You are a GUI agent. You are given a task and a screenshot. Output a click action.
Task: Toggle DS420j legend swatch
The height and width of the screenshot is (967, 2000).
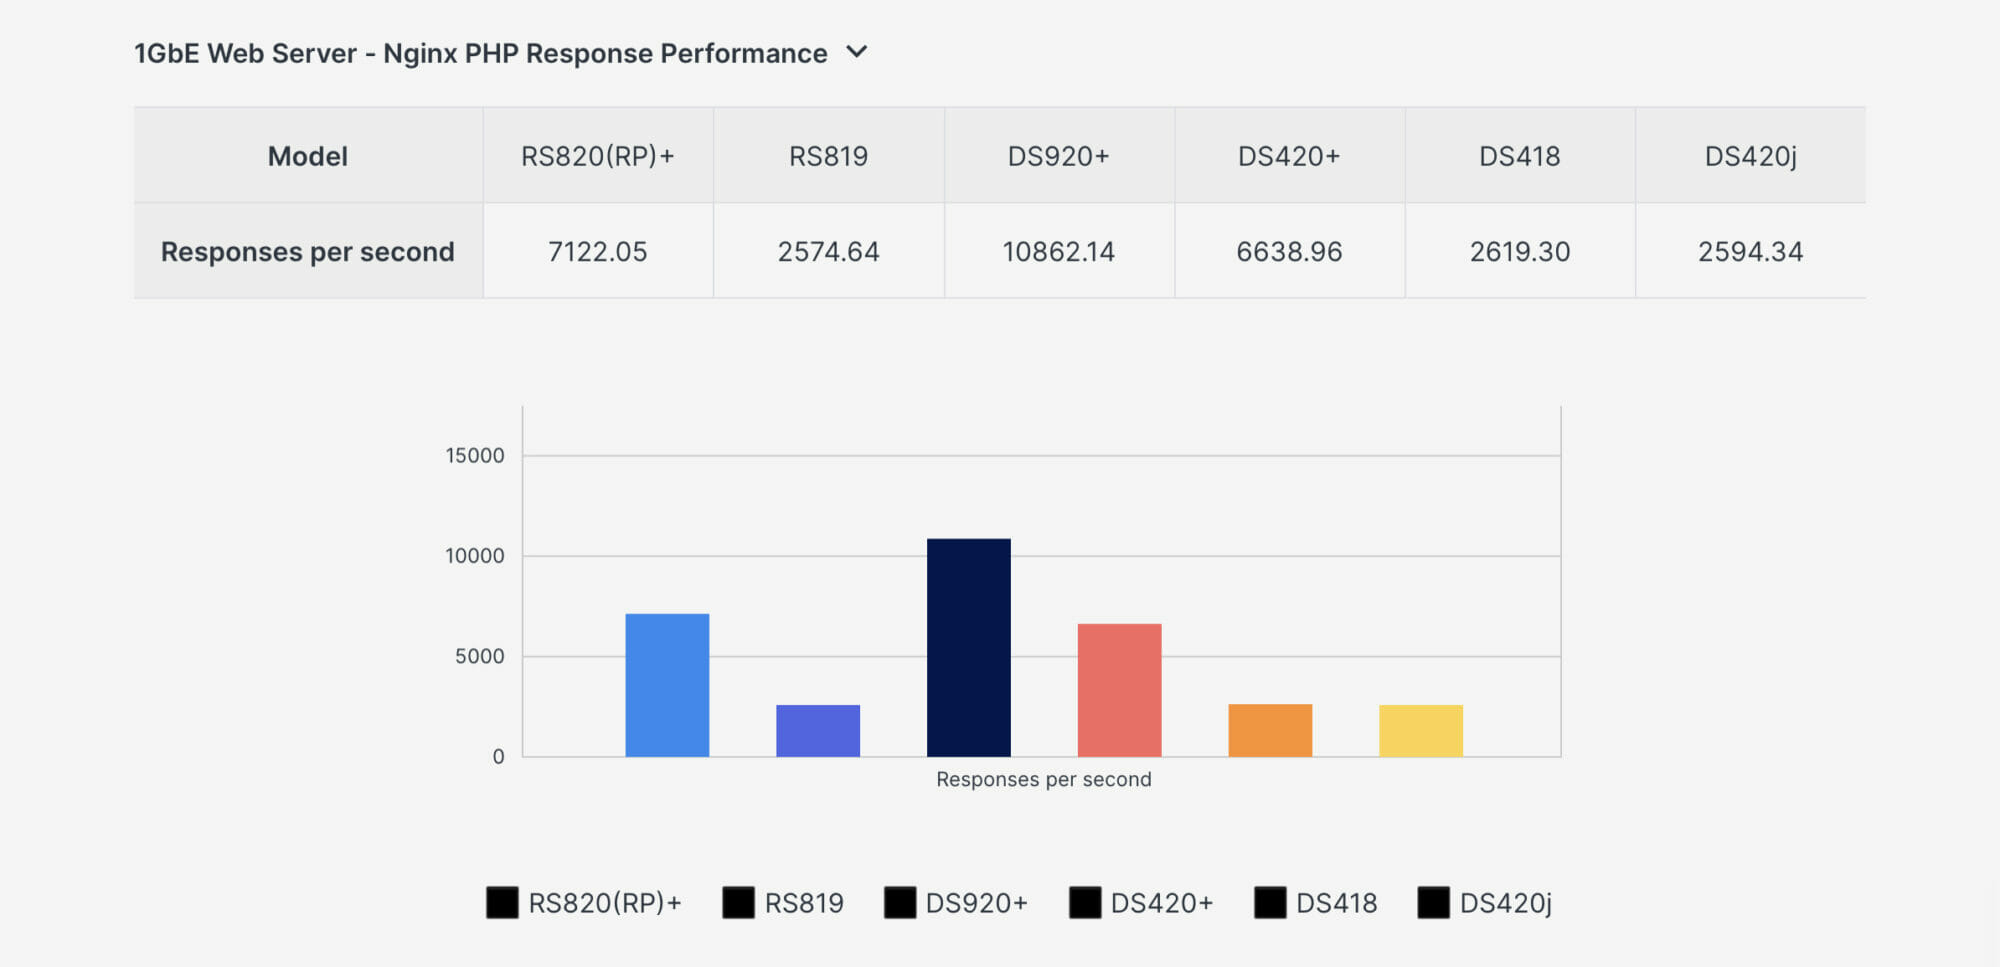pyautogui.click(x=1433, y=902)
